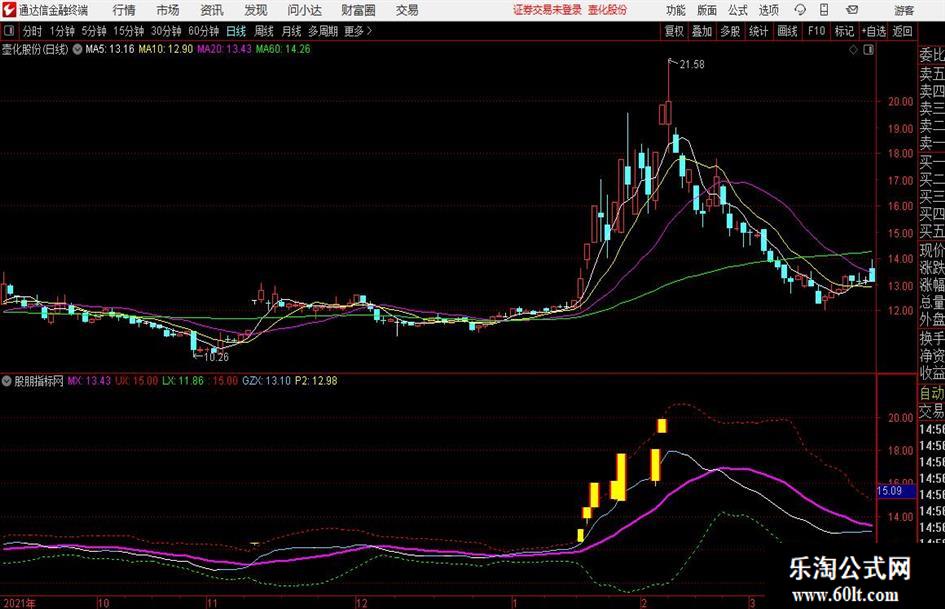Click the blue 15.09 axis price tag
Screen dimensions: 945x609
pos(896,491)
